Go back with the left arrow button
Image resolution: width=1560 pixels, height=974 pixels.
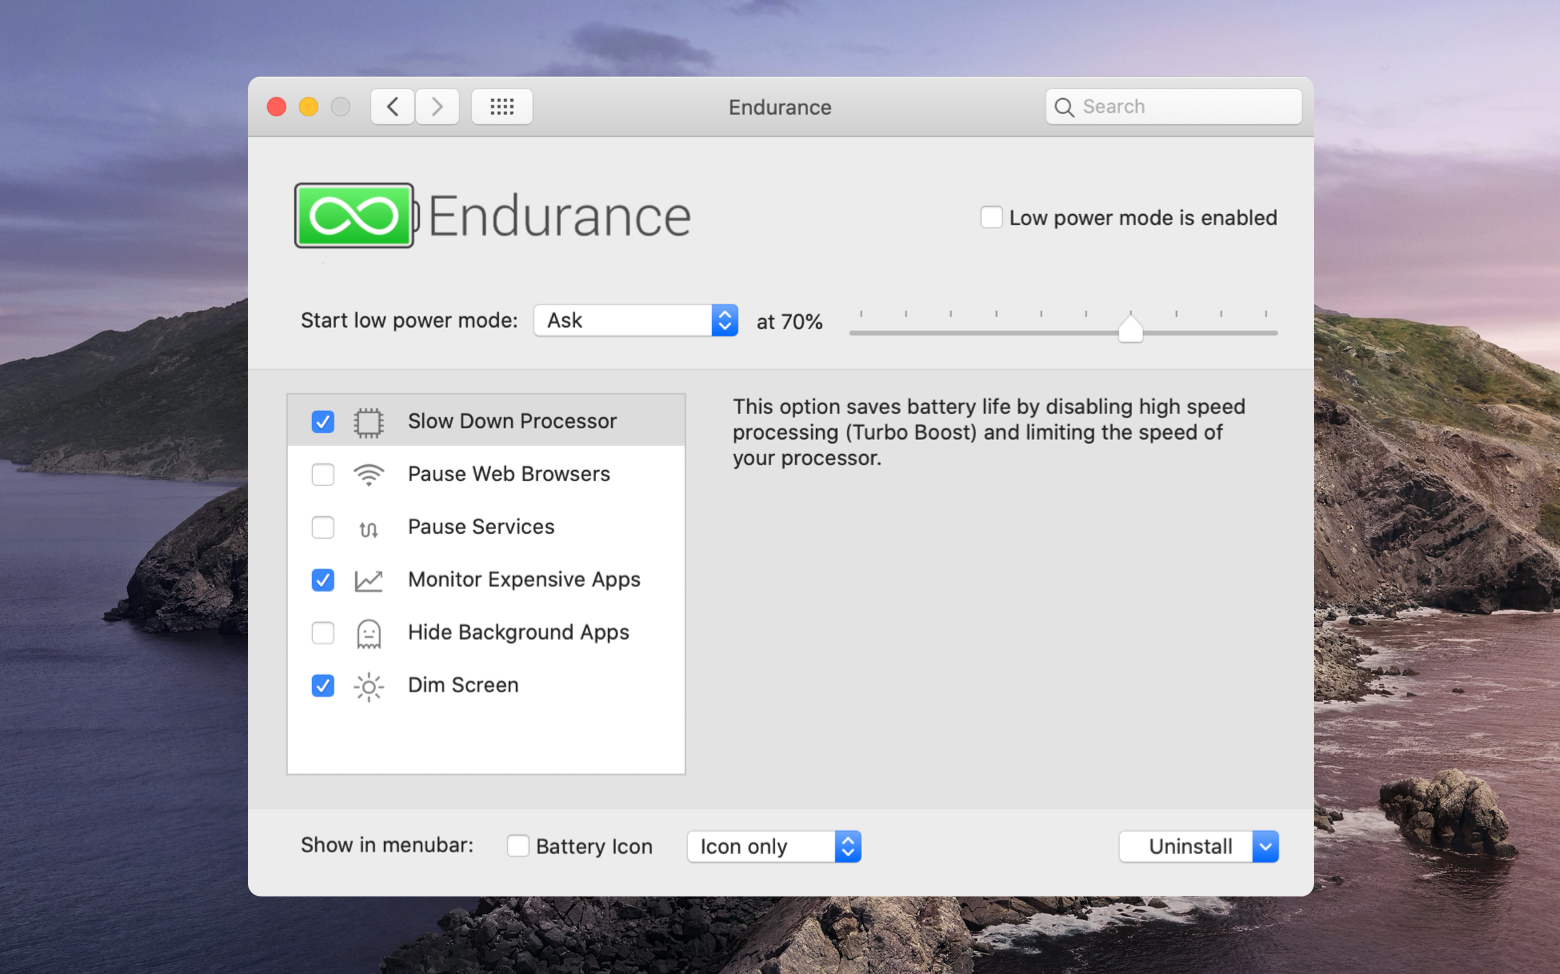tap(392, 106)
